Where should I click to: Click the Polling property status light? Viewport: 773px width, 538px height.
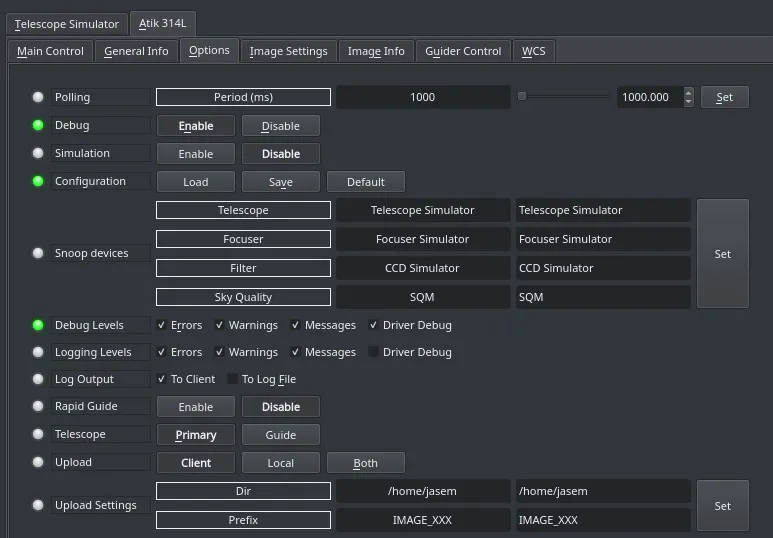(x=38, y=97)
